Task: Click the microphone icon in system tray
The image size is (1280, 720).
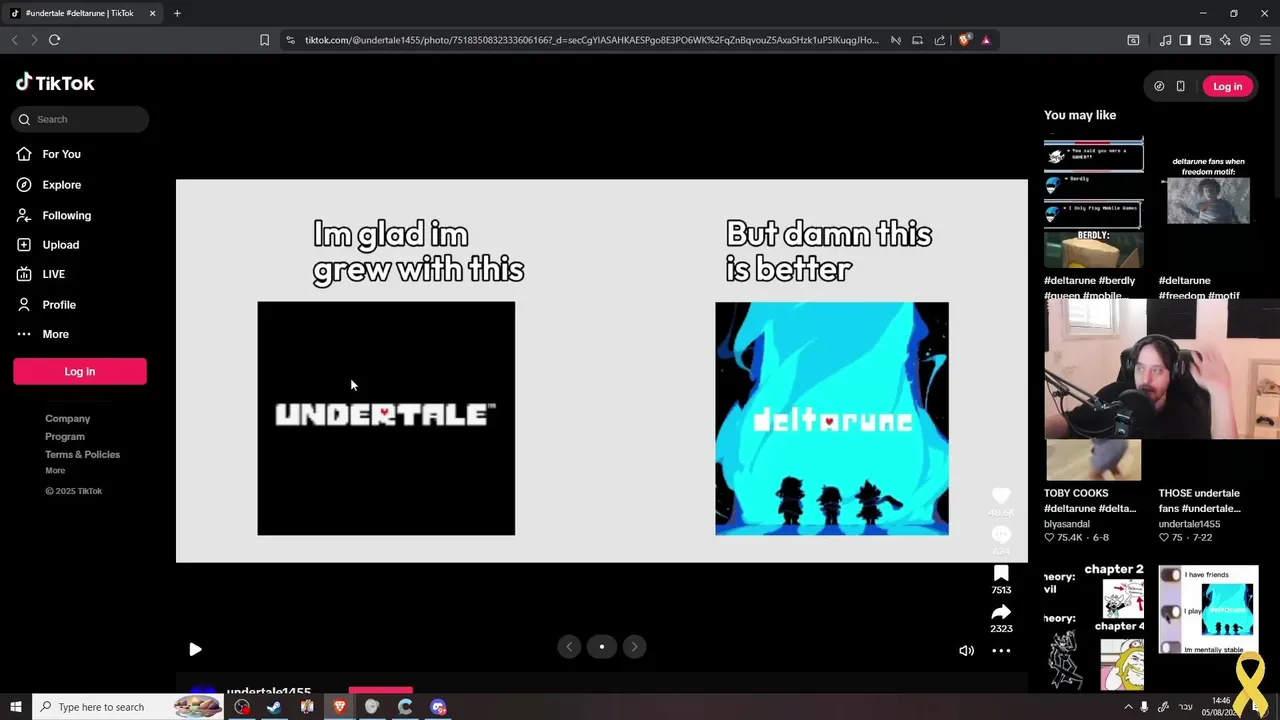Action: point(1145,707)
